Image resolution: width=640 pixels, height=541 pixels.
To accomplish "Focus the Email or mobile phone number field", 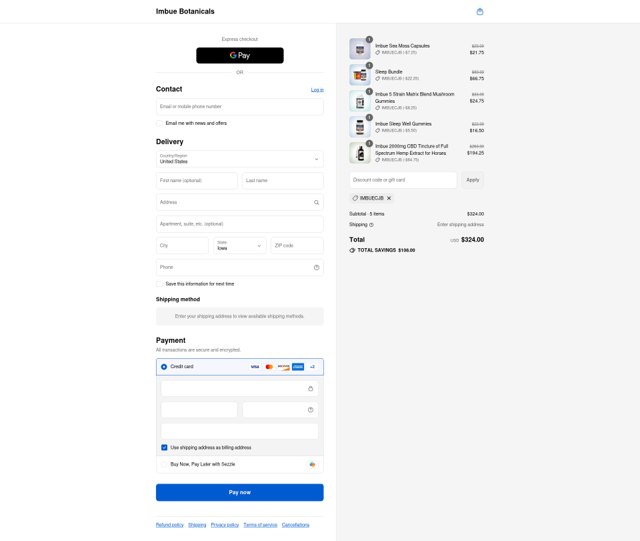I will (x=240, y=107).
